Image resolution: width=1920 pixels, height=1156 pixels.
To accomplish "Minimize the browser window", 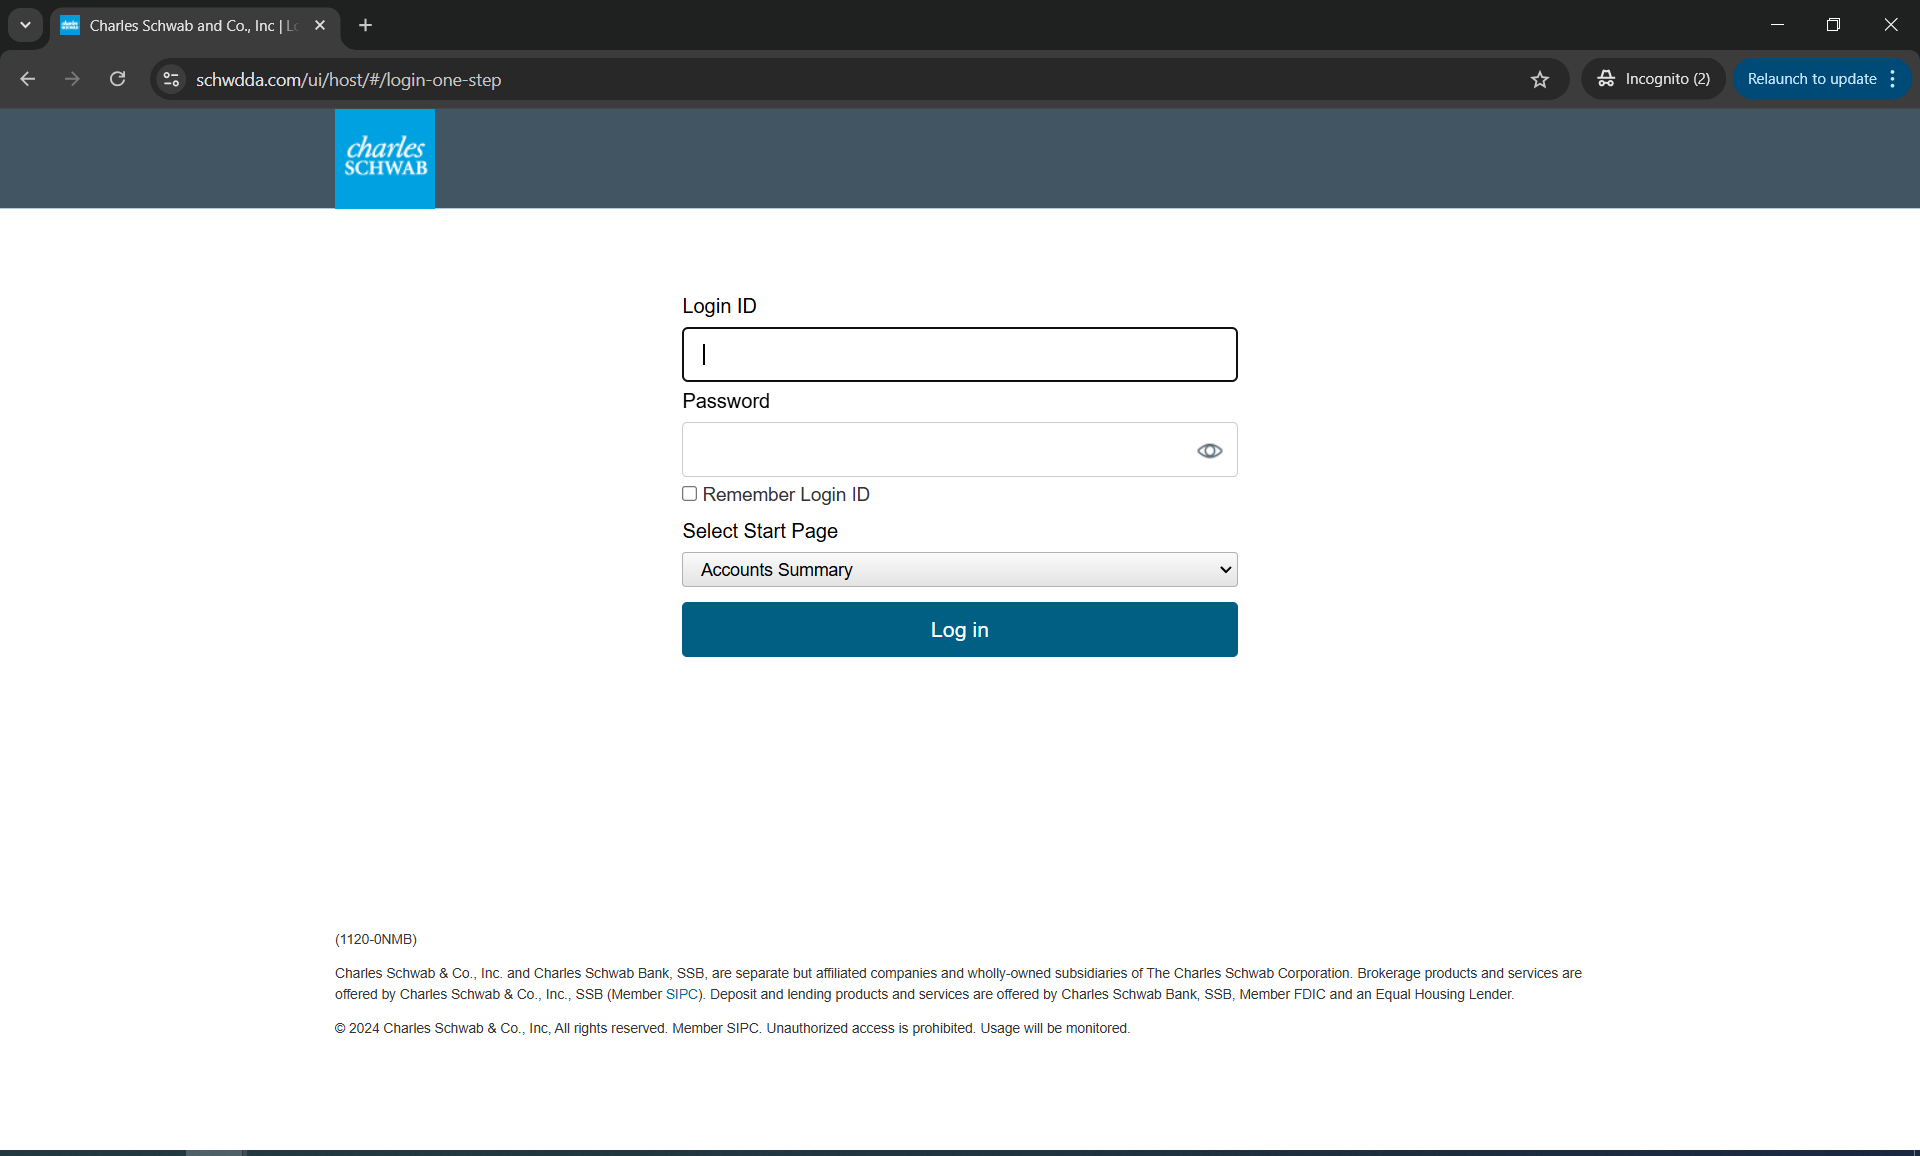I will point(1777,25).
